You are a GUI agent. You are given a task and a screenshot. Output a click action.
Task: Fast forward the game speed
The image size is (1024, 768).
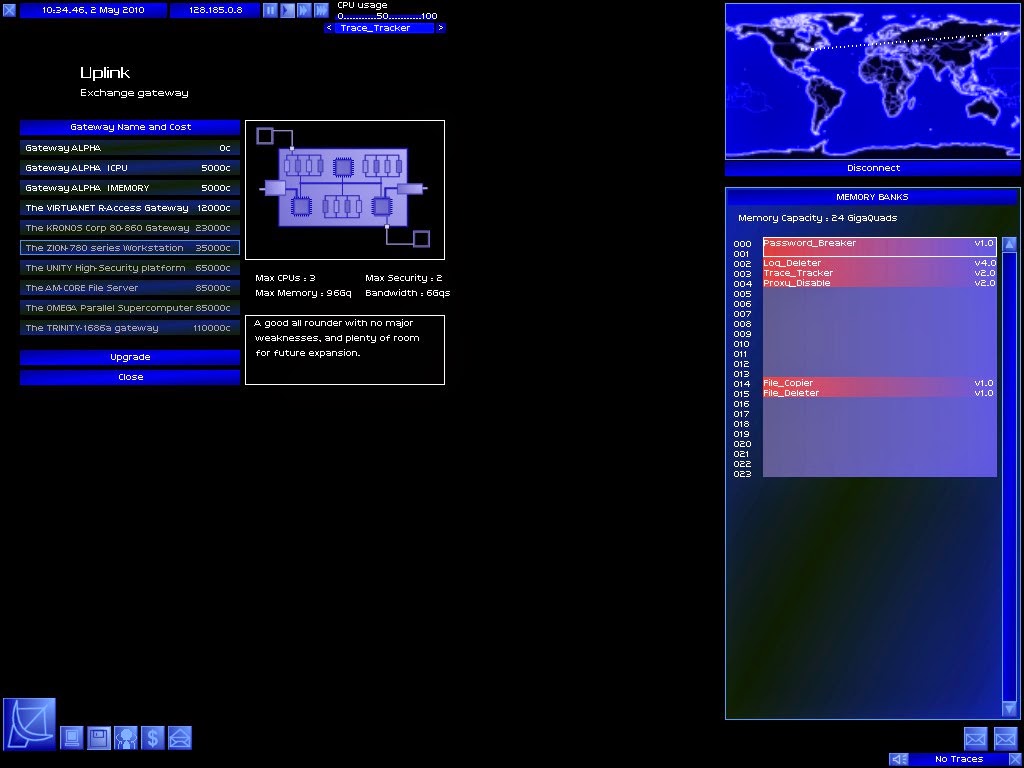[302, 10]
